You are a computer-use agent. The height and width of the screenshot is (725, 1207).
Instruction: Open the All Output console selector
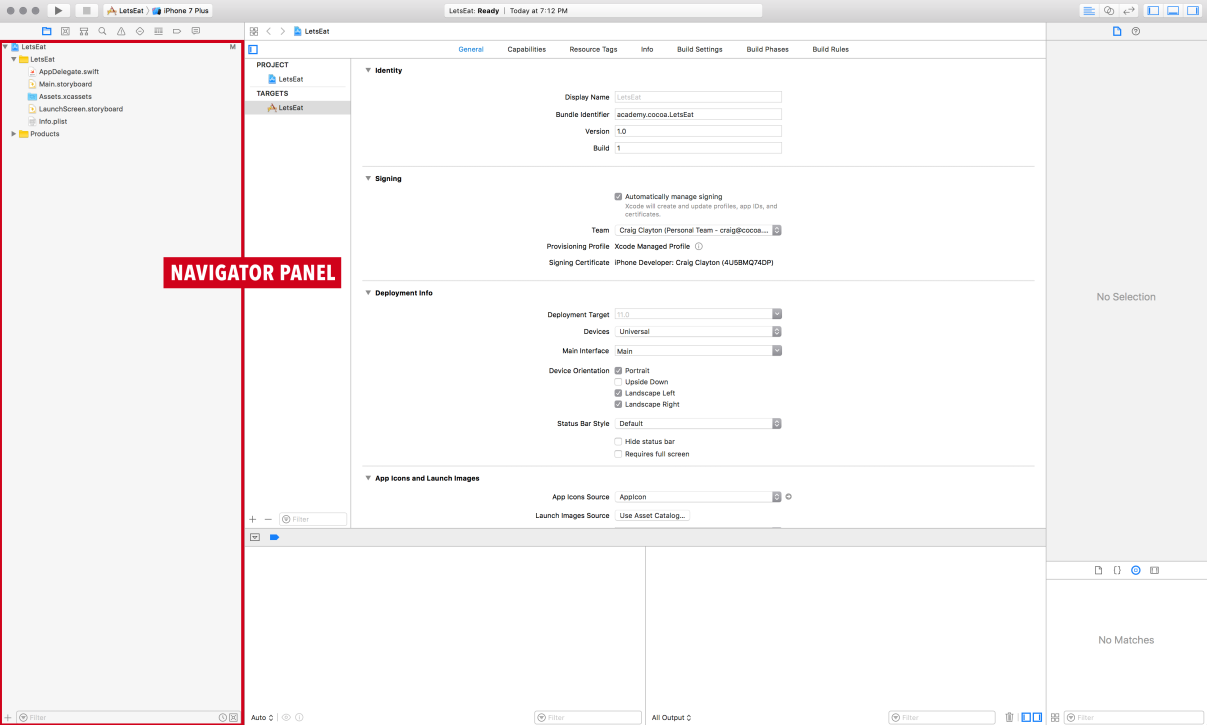(671, 718)
